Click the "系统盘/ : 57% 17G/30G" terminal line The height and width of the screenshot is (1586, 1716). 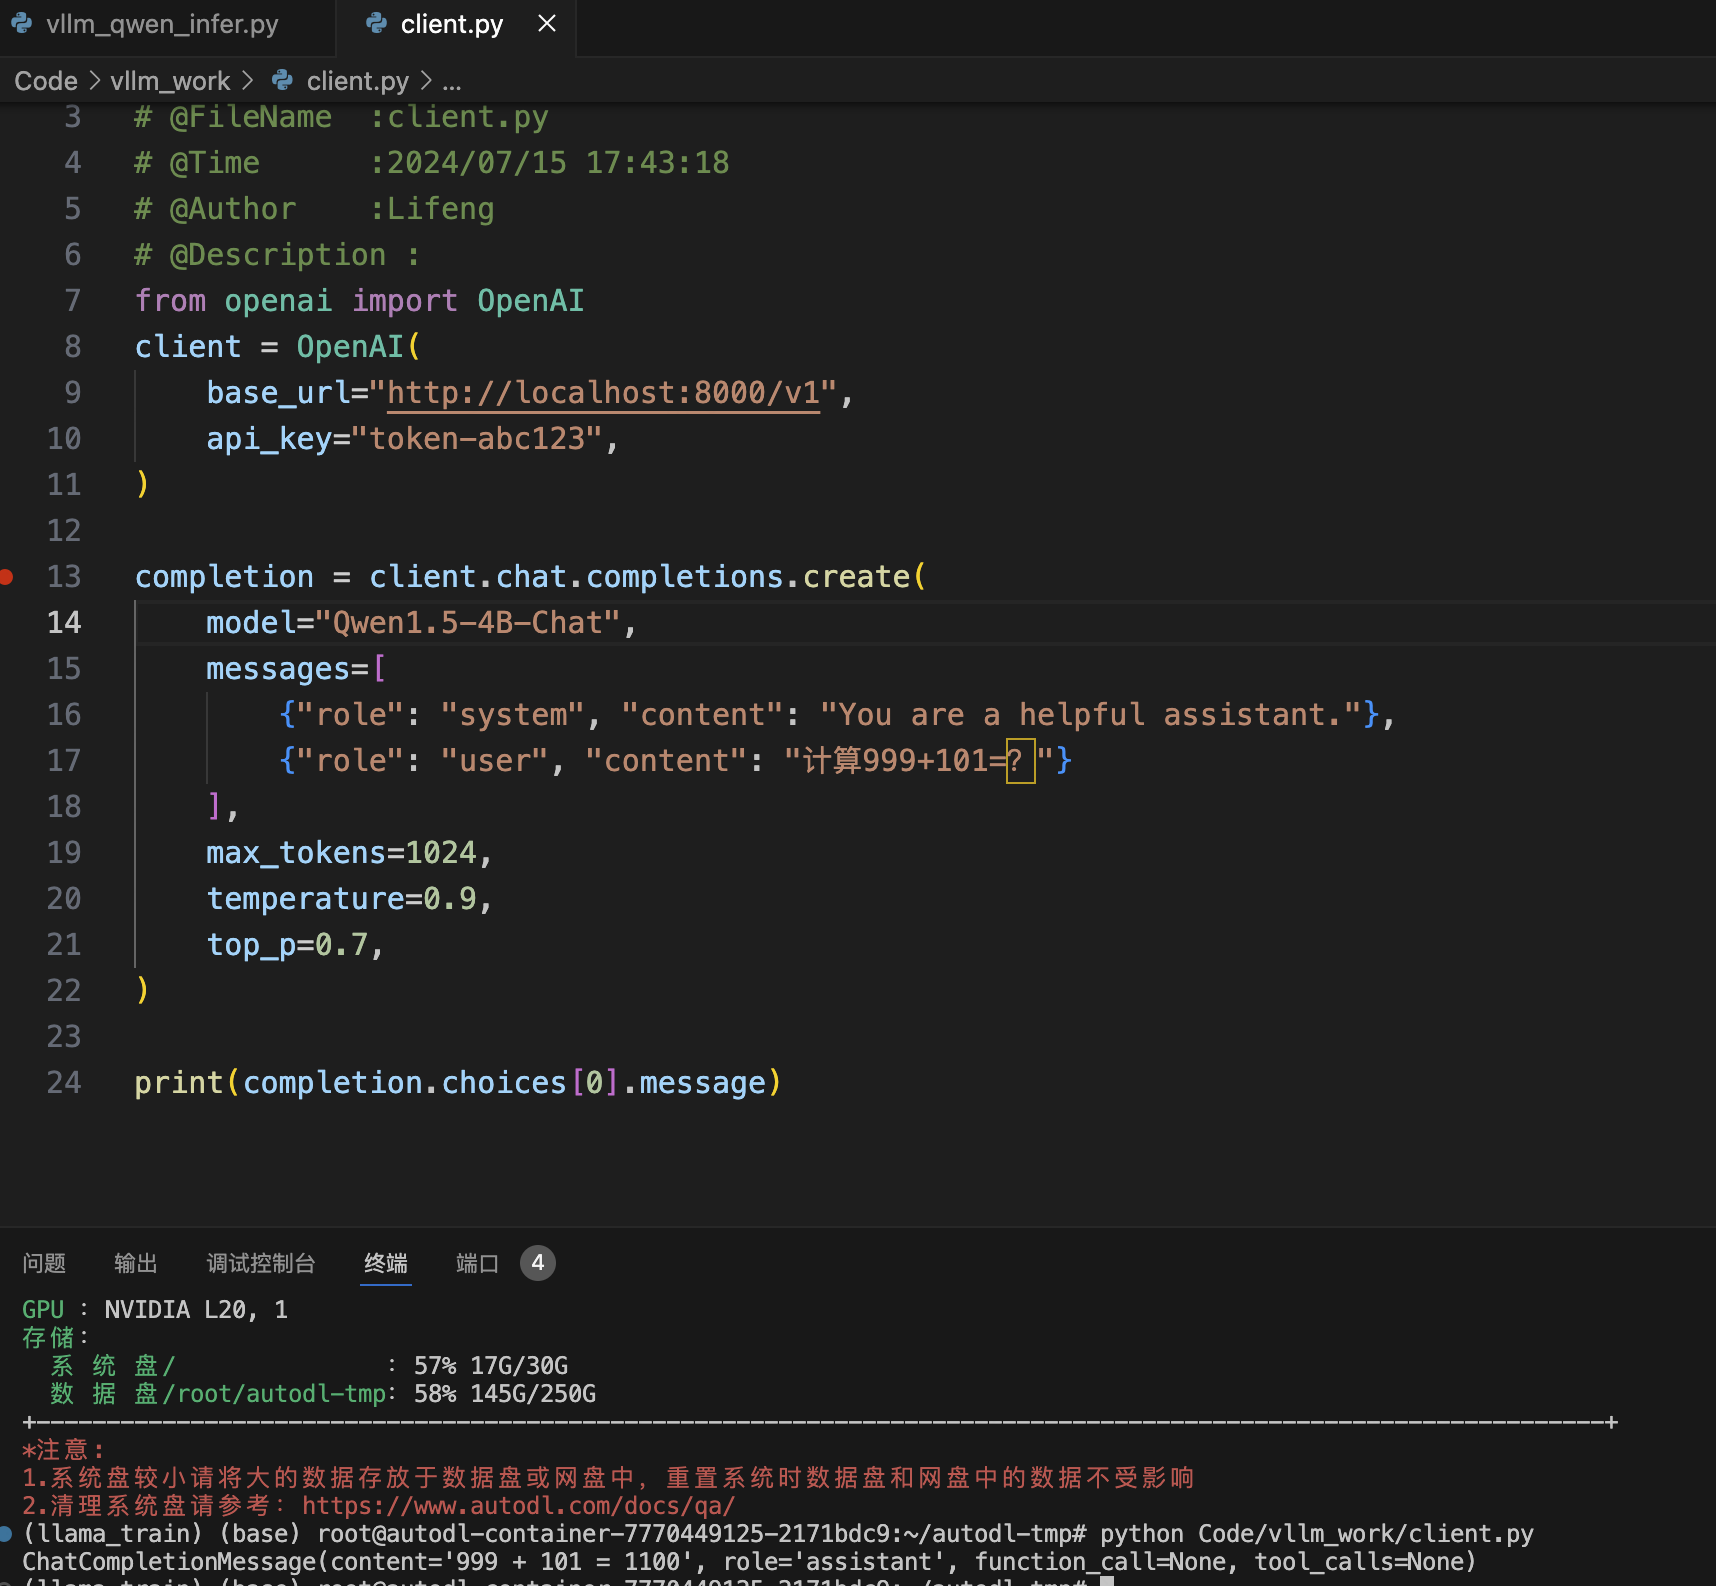(x=309, y=1365)
